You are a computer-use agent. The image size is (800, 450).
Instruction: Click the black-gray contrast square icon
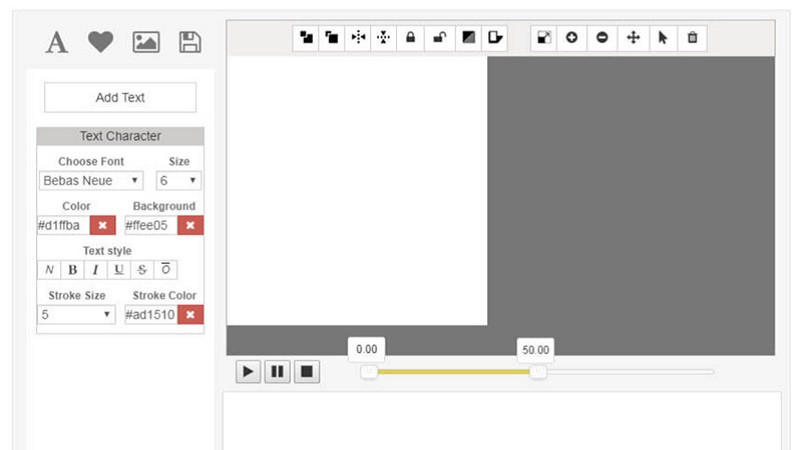point(468,38)
